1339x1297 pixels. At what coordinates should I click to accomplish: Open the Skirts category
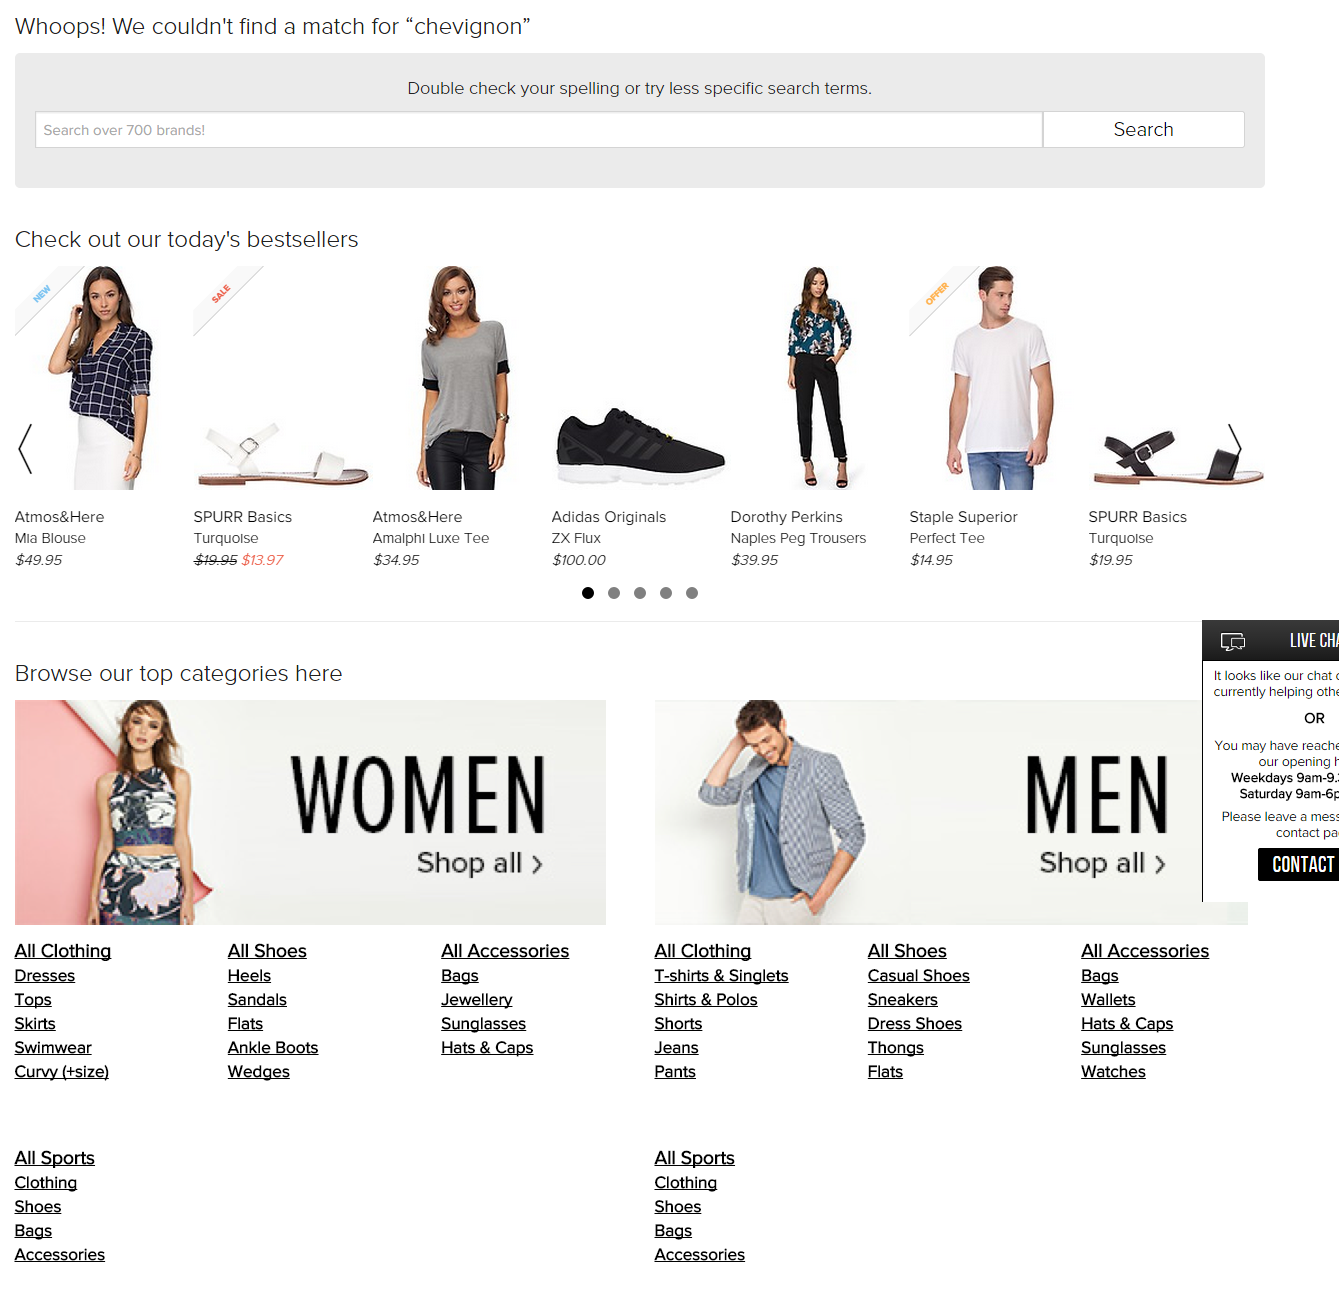click(35, 1024)
